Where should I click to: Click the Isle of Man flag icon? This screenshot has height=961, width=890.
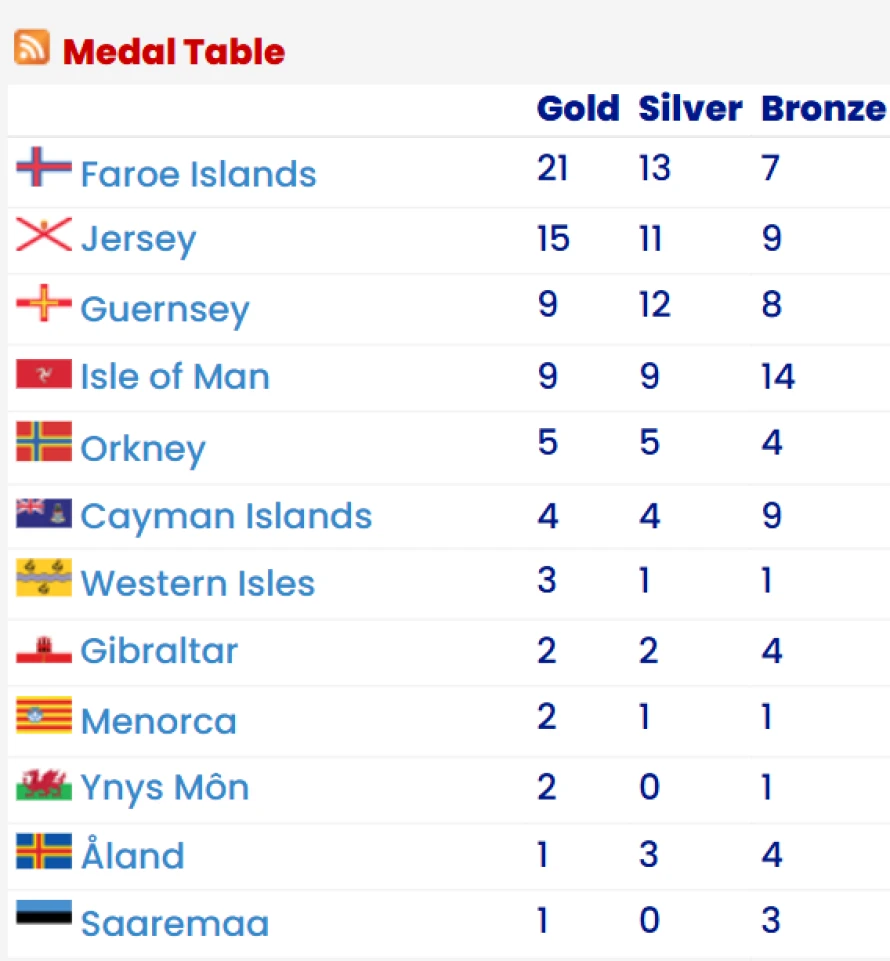[x=44, y=374]
